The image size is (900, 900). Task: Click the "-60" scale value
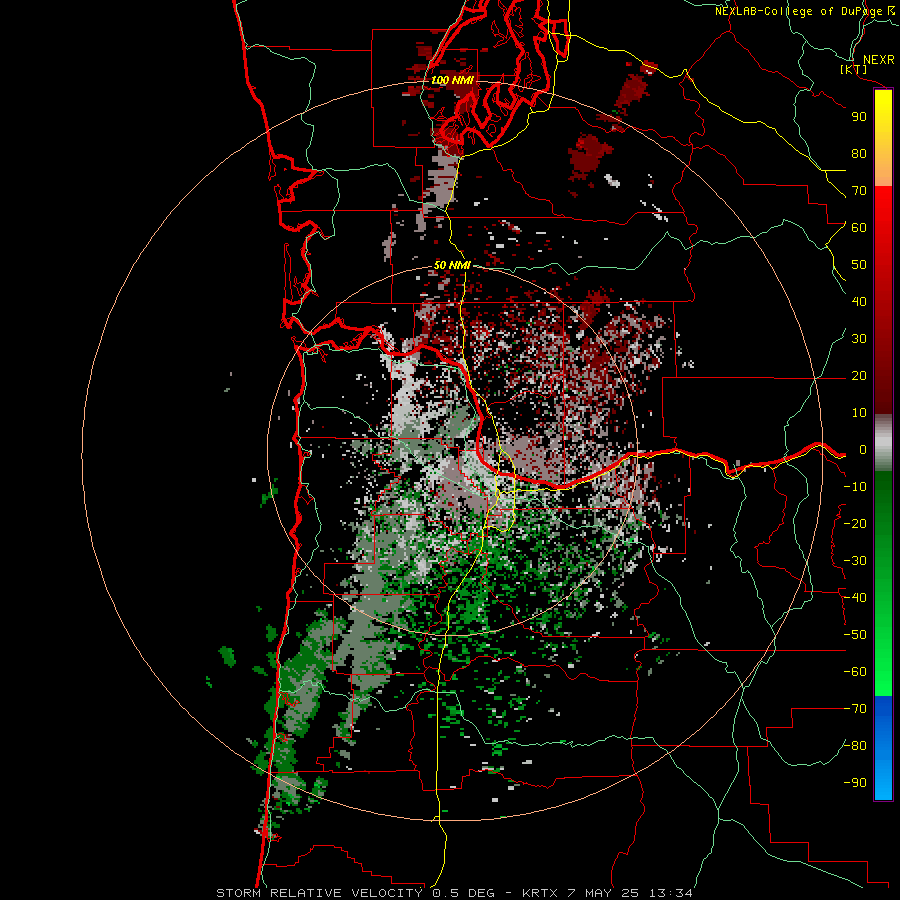click(855, 672)
